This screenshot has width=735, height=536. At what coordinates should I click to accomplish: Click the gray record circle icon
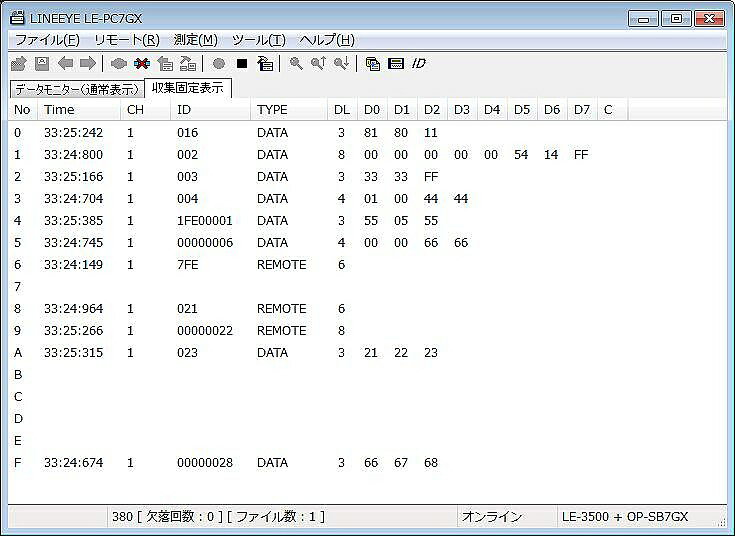point(219,63)
